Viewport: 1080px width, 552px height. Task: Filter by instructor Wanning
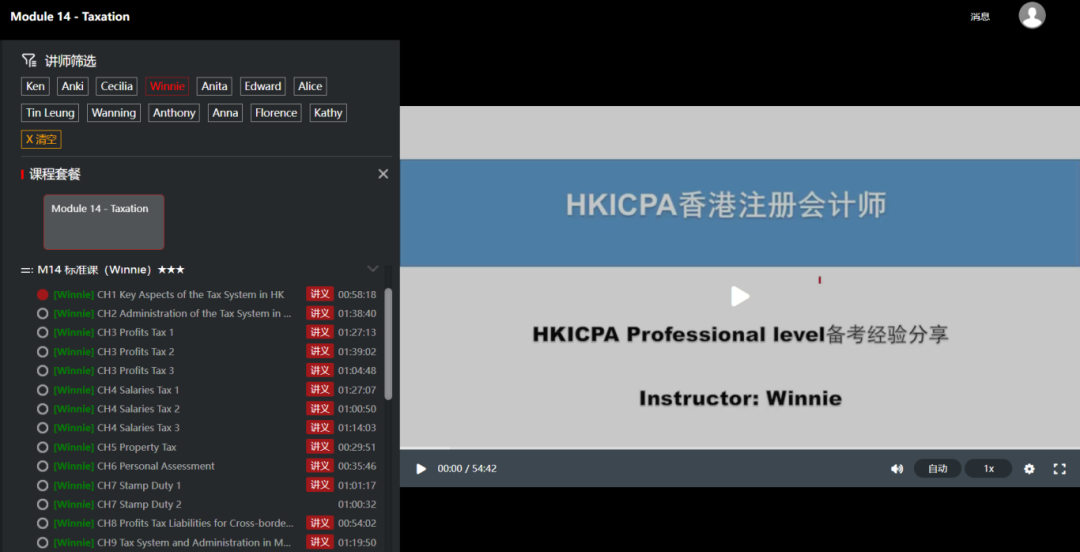coord(114,113)
